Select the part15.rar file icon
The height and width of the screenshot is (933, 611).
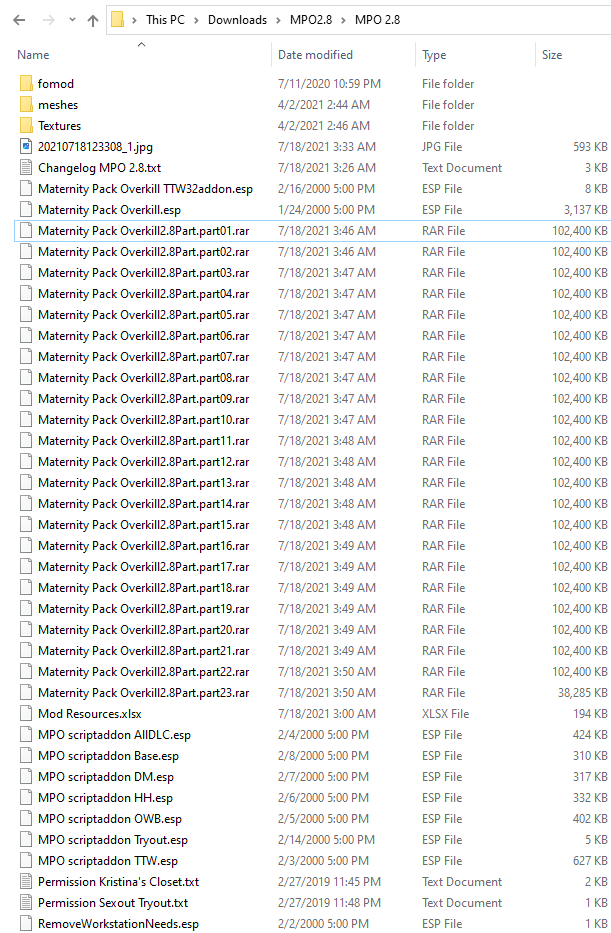(x=26, y=525)
